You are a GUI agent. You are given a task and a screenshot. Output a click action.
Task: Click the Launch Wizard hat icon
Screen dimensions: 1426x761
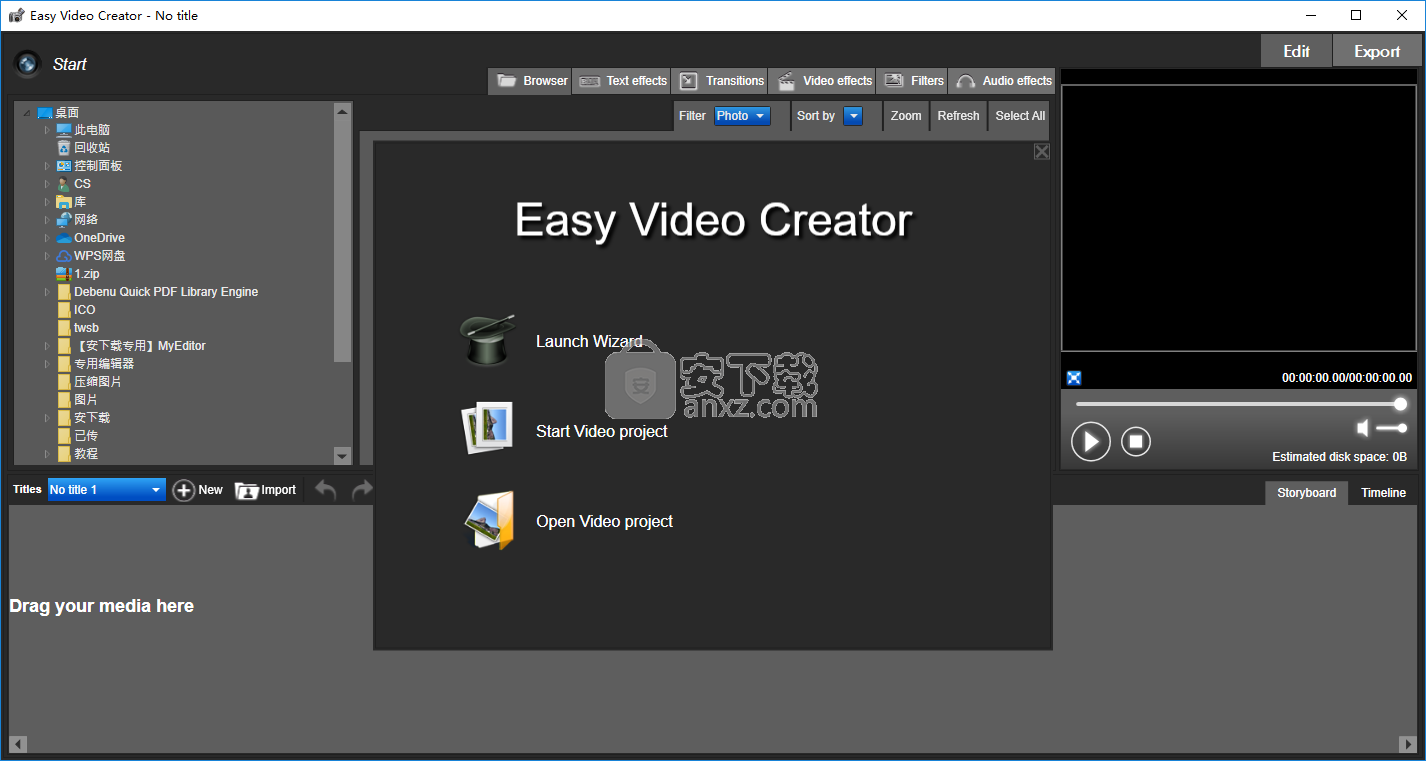pos(487,340)
